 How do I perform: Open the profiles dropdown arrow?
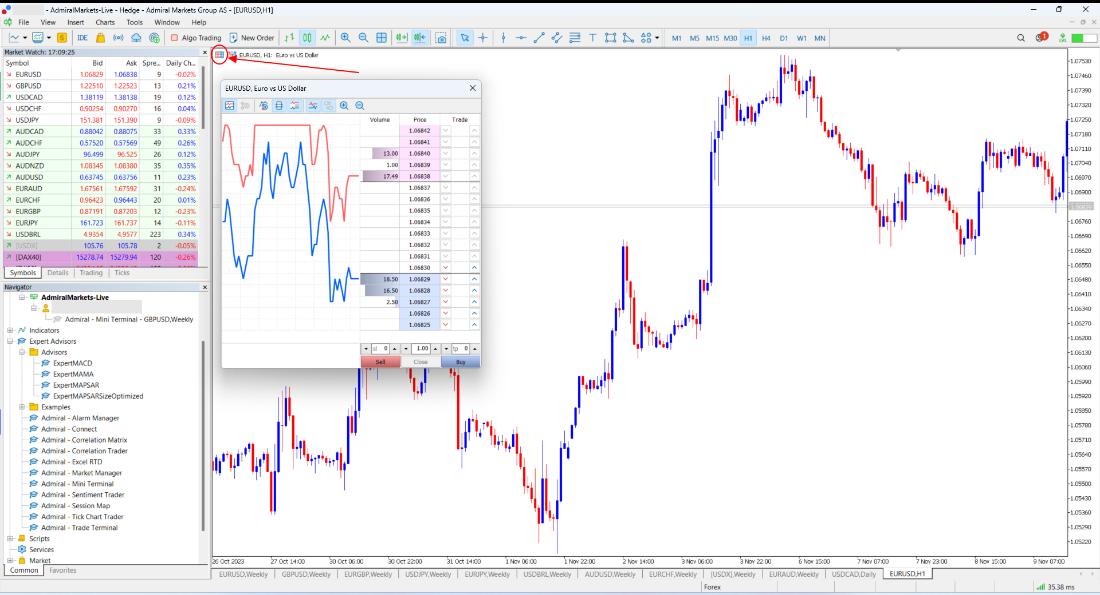49,38
